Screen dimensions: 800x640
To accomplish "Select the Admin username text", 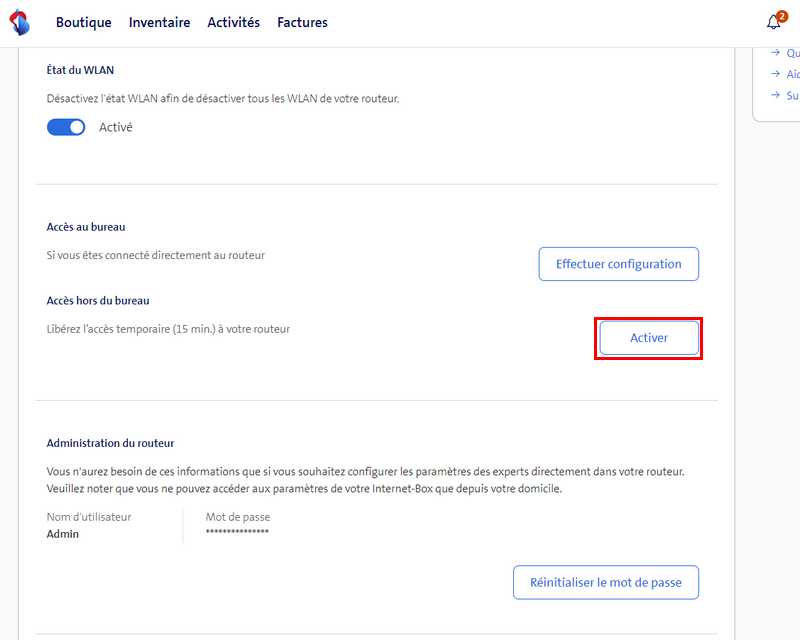I will click(63, 534).
